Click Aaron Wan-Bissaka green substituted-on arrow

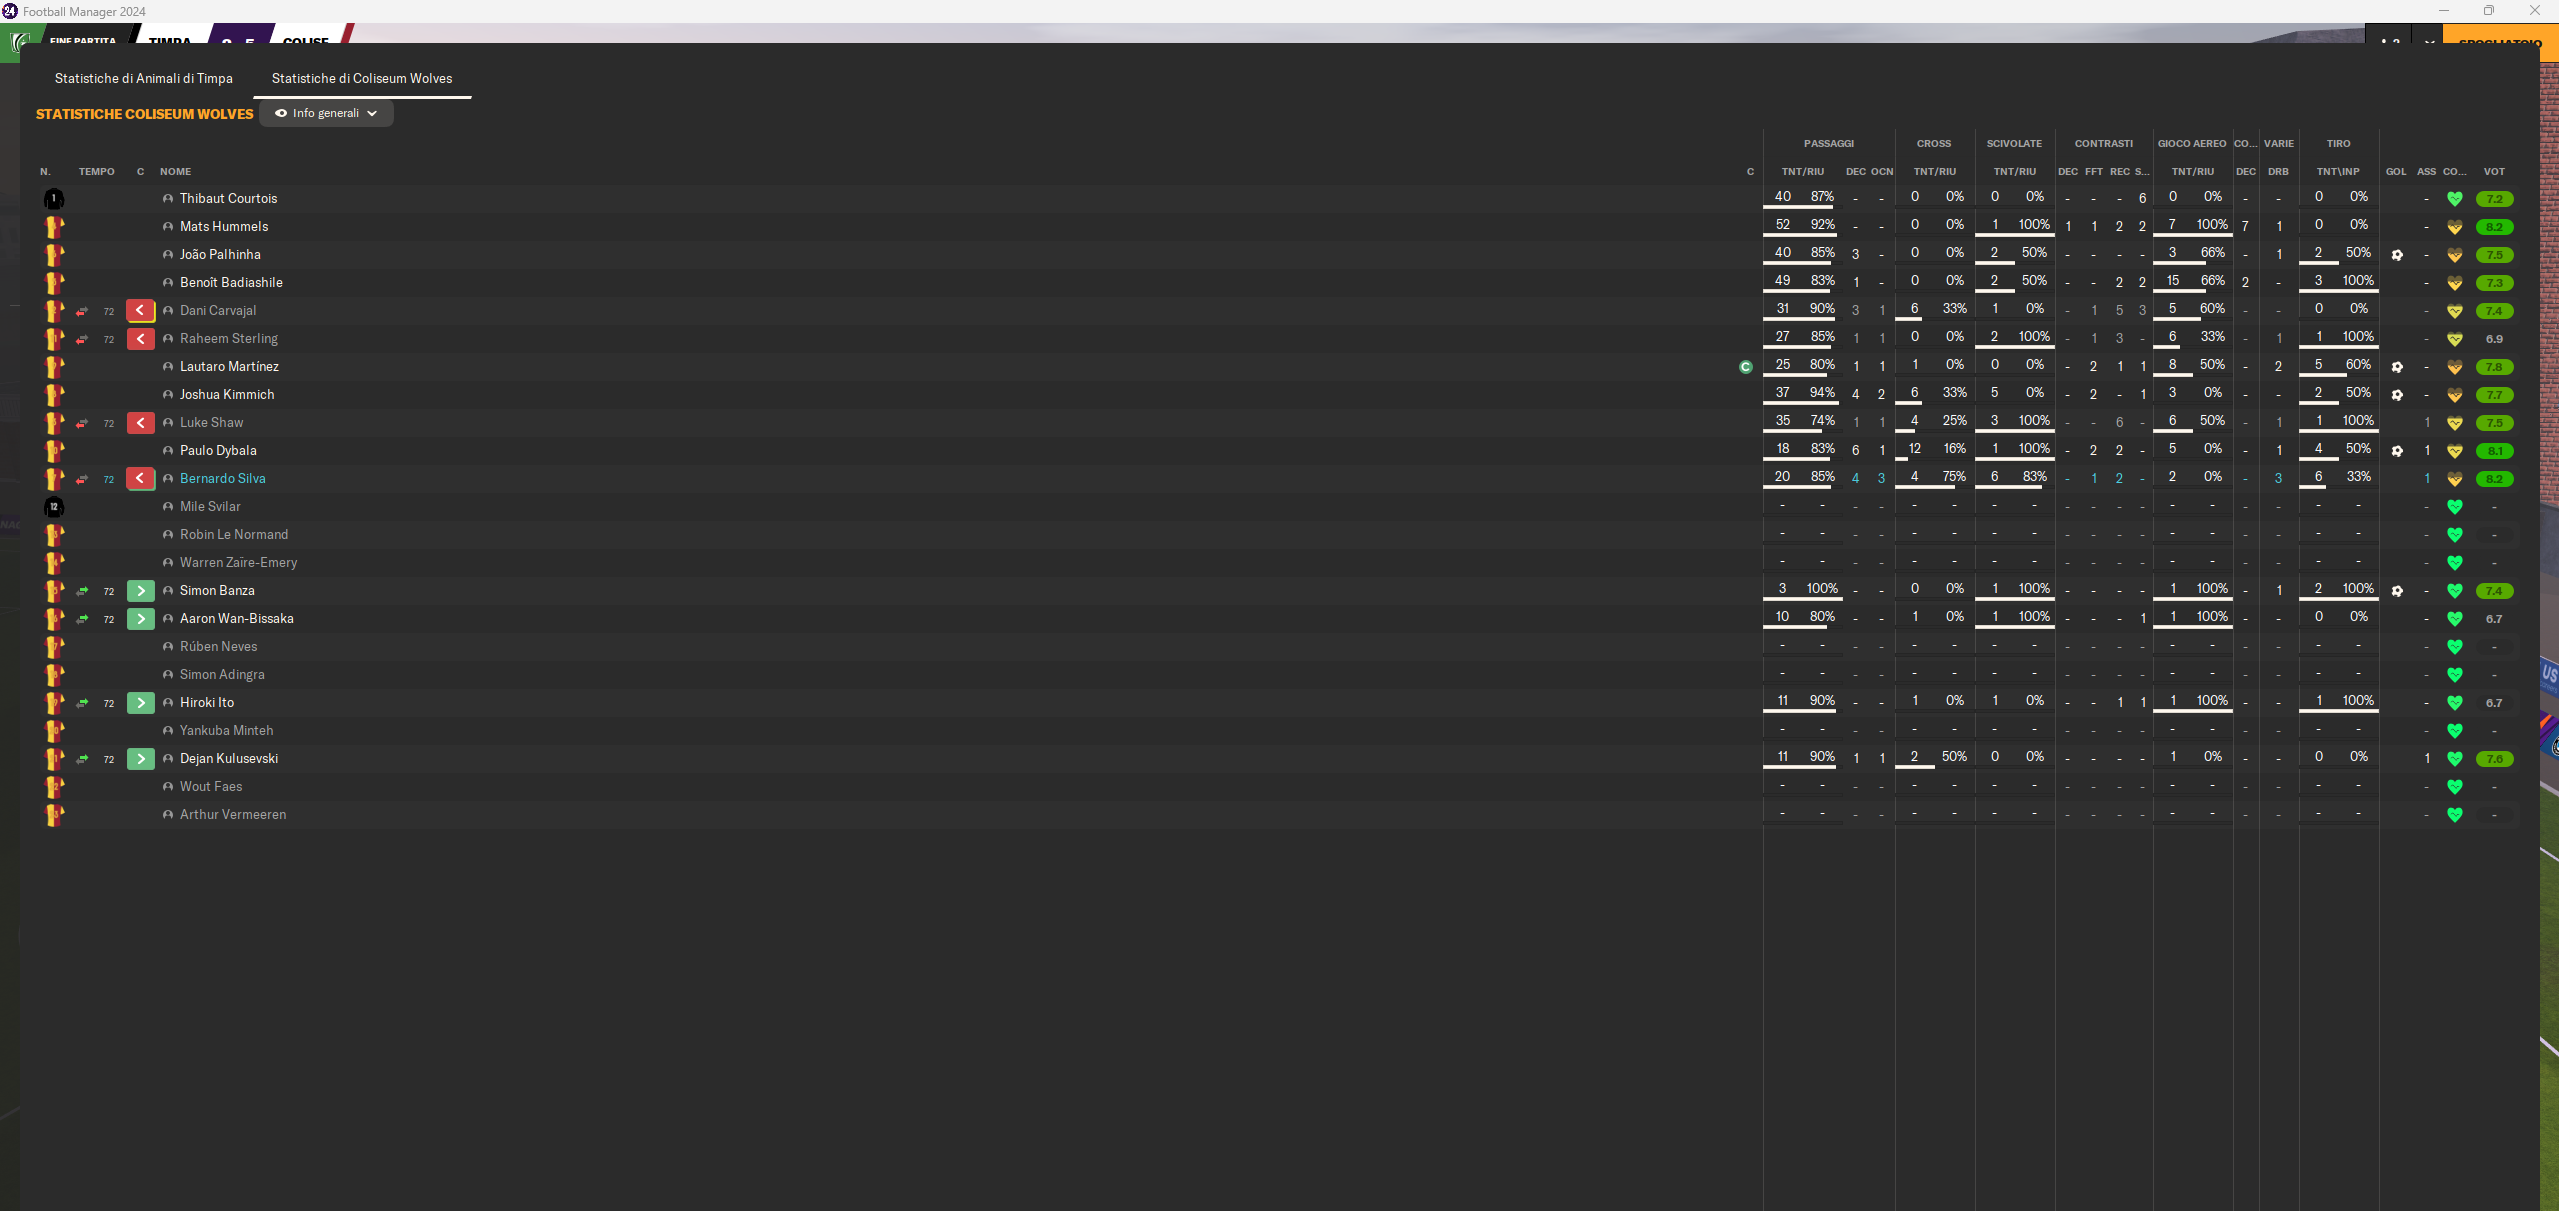click(141, 619)
